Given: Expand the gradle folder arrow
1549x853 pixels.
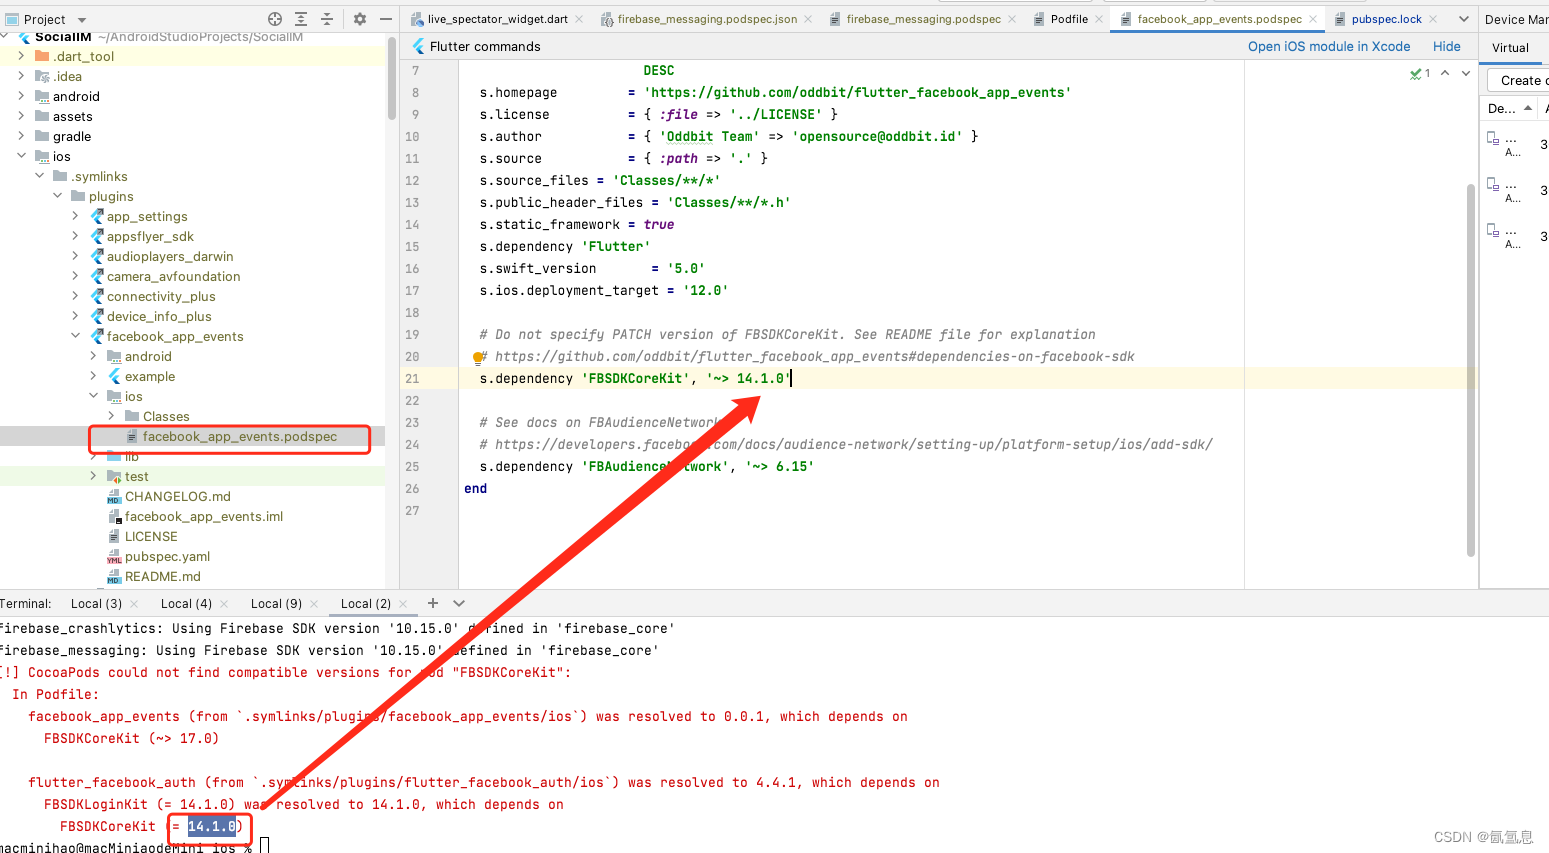Looking at the screenshot, I should [x=21, y=136].
